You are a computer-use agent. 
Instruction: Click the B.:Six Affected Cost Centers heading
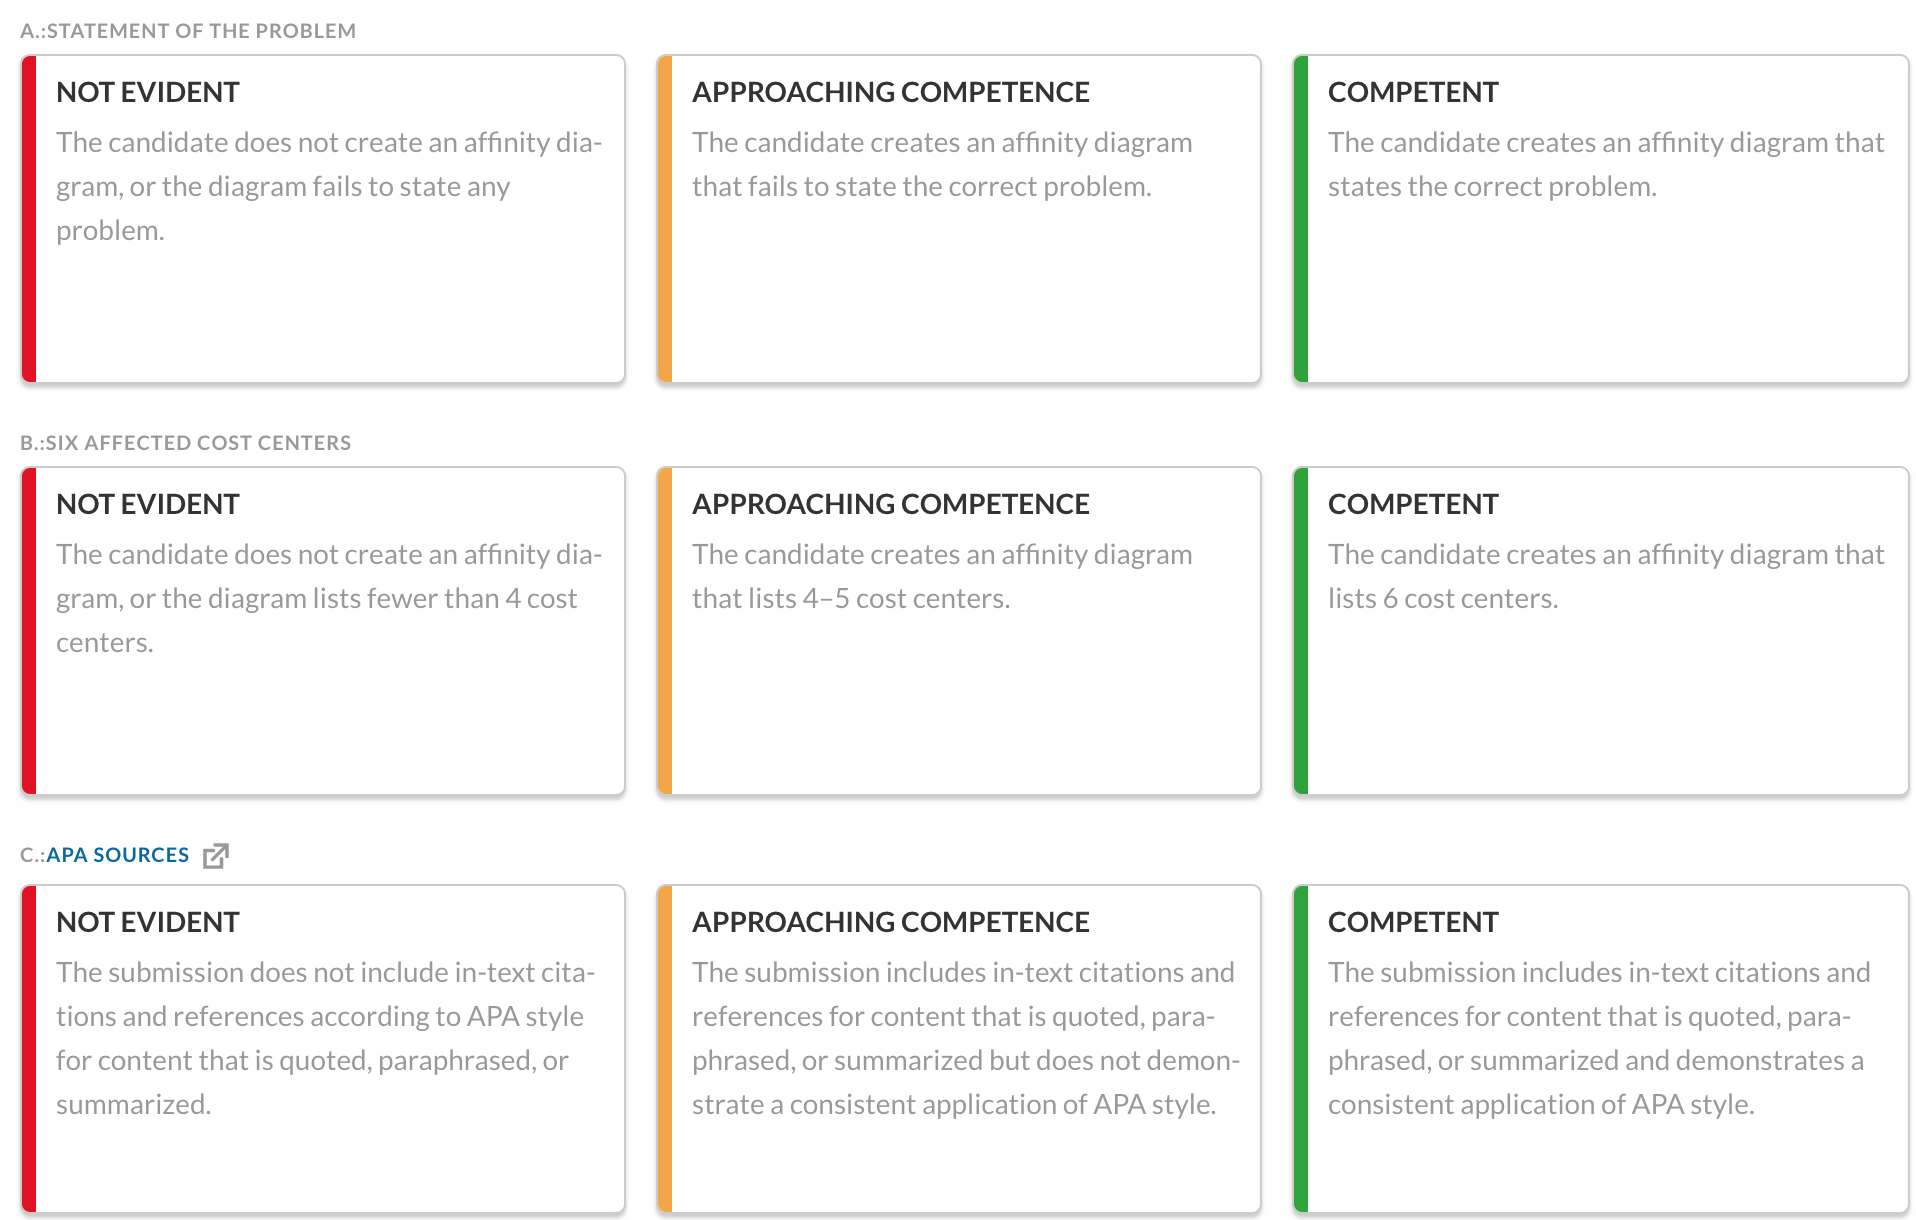coord(186,443)
